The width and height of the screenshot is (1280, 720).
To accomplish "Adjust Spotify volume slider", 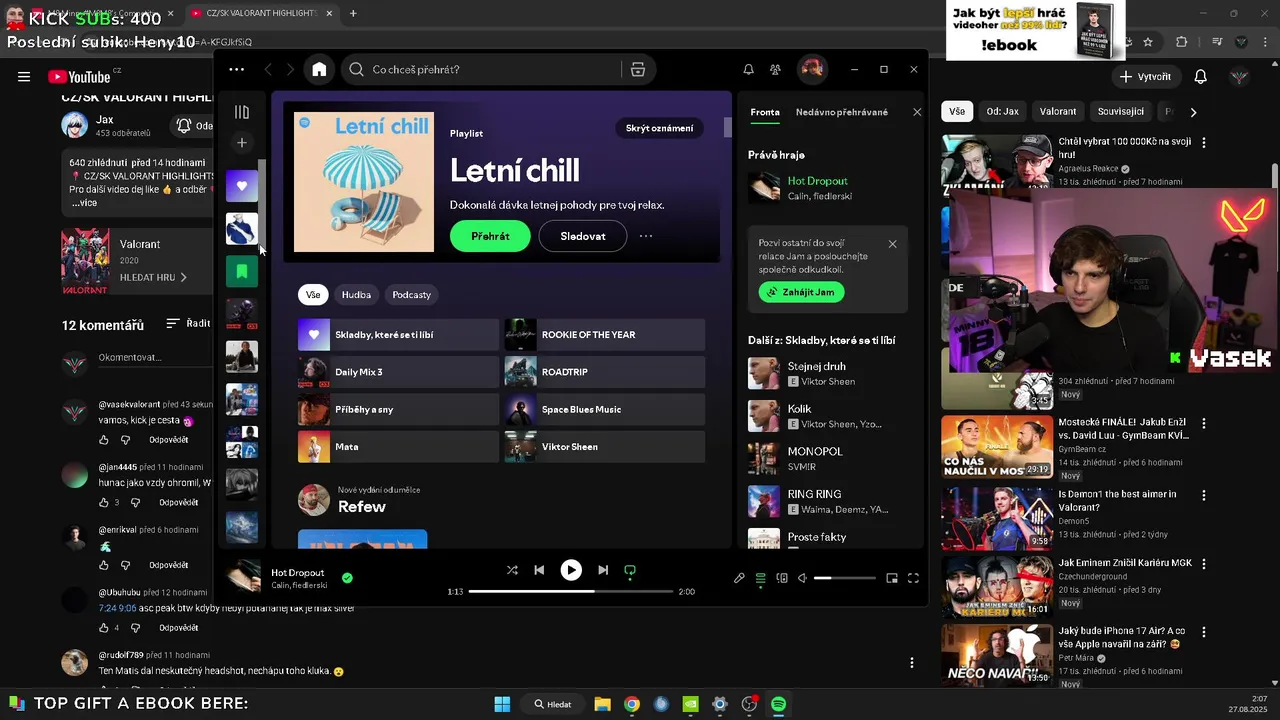I will (845, 578).
